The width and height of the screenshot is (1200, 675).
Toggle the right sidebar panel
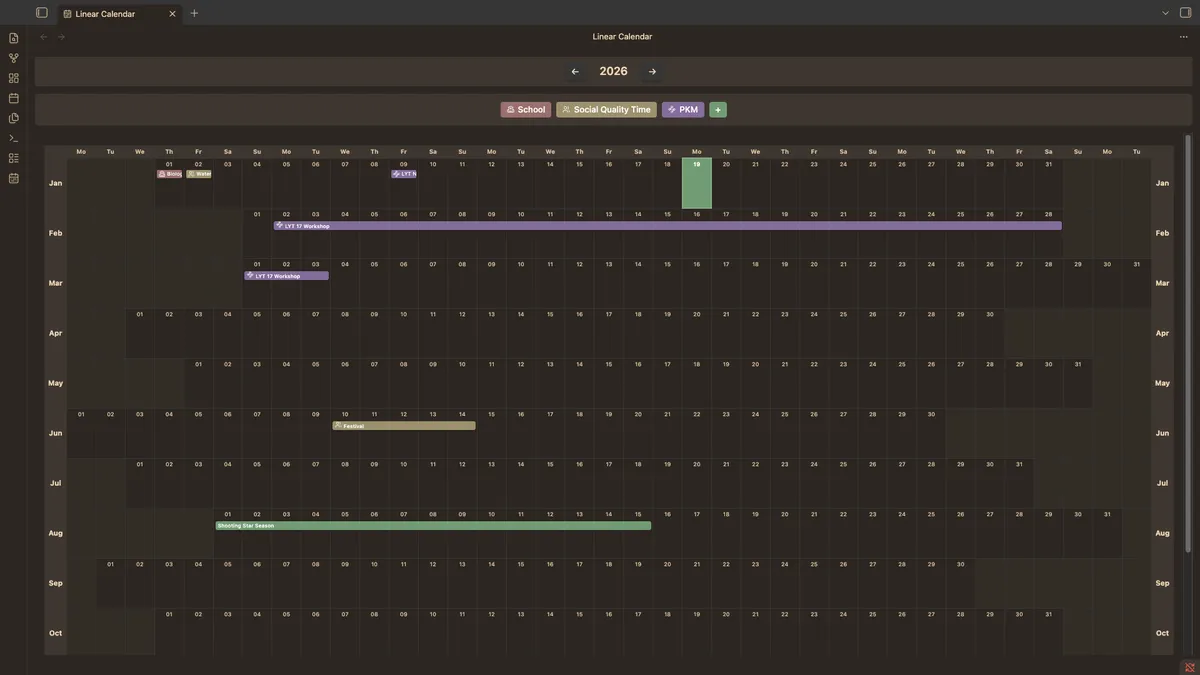[1186, 13]
